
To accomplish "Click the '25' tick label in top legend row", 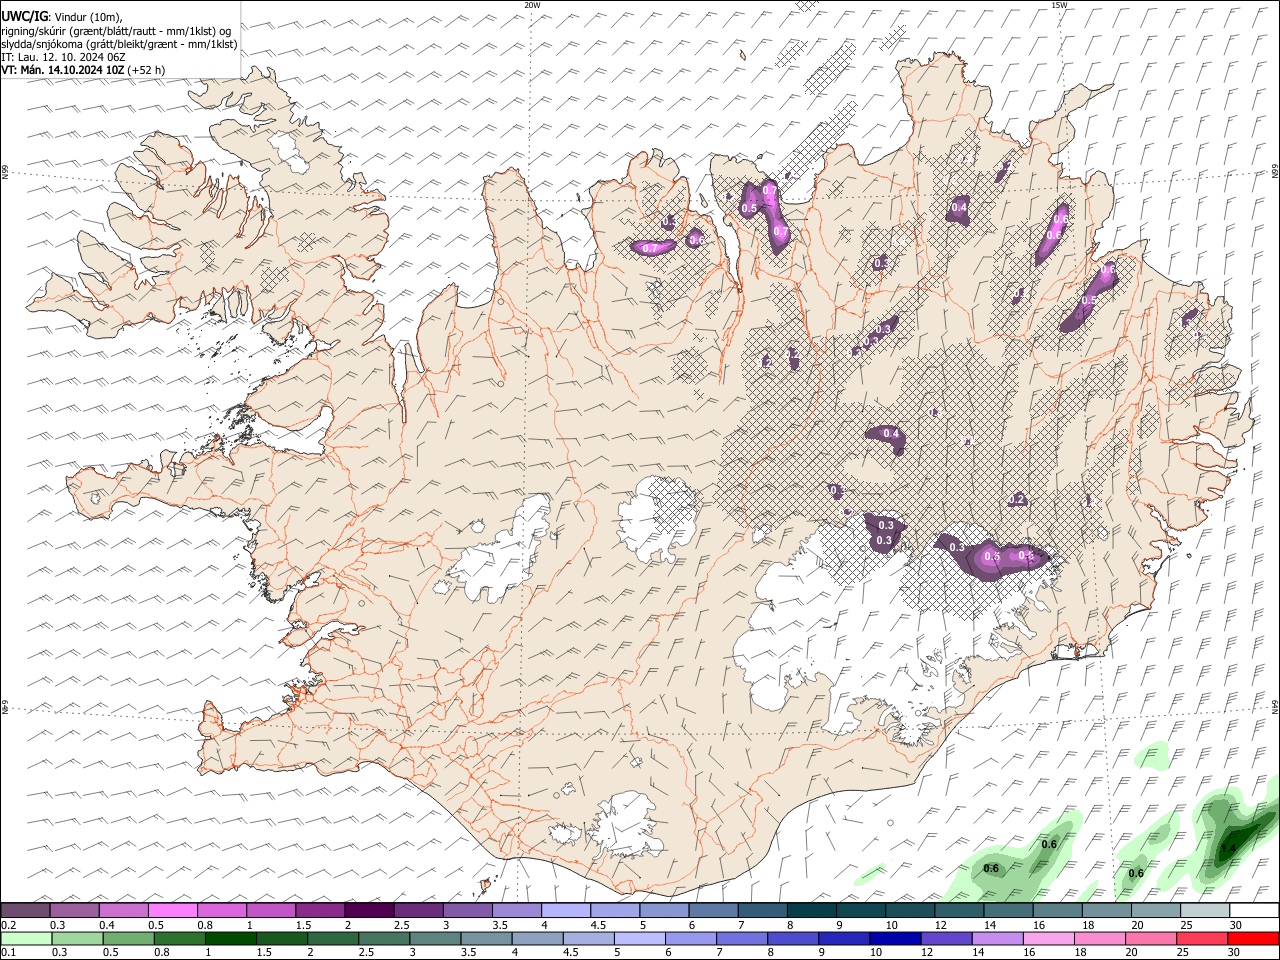I will click(1187, 925).
